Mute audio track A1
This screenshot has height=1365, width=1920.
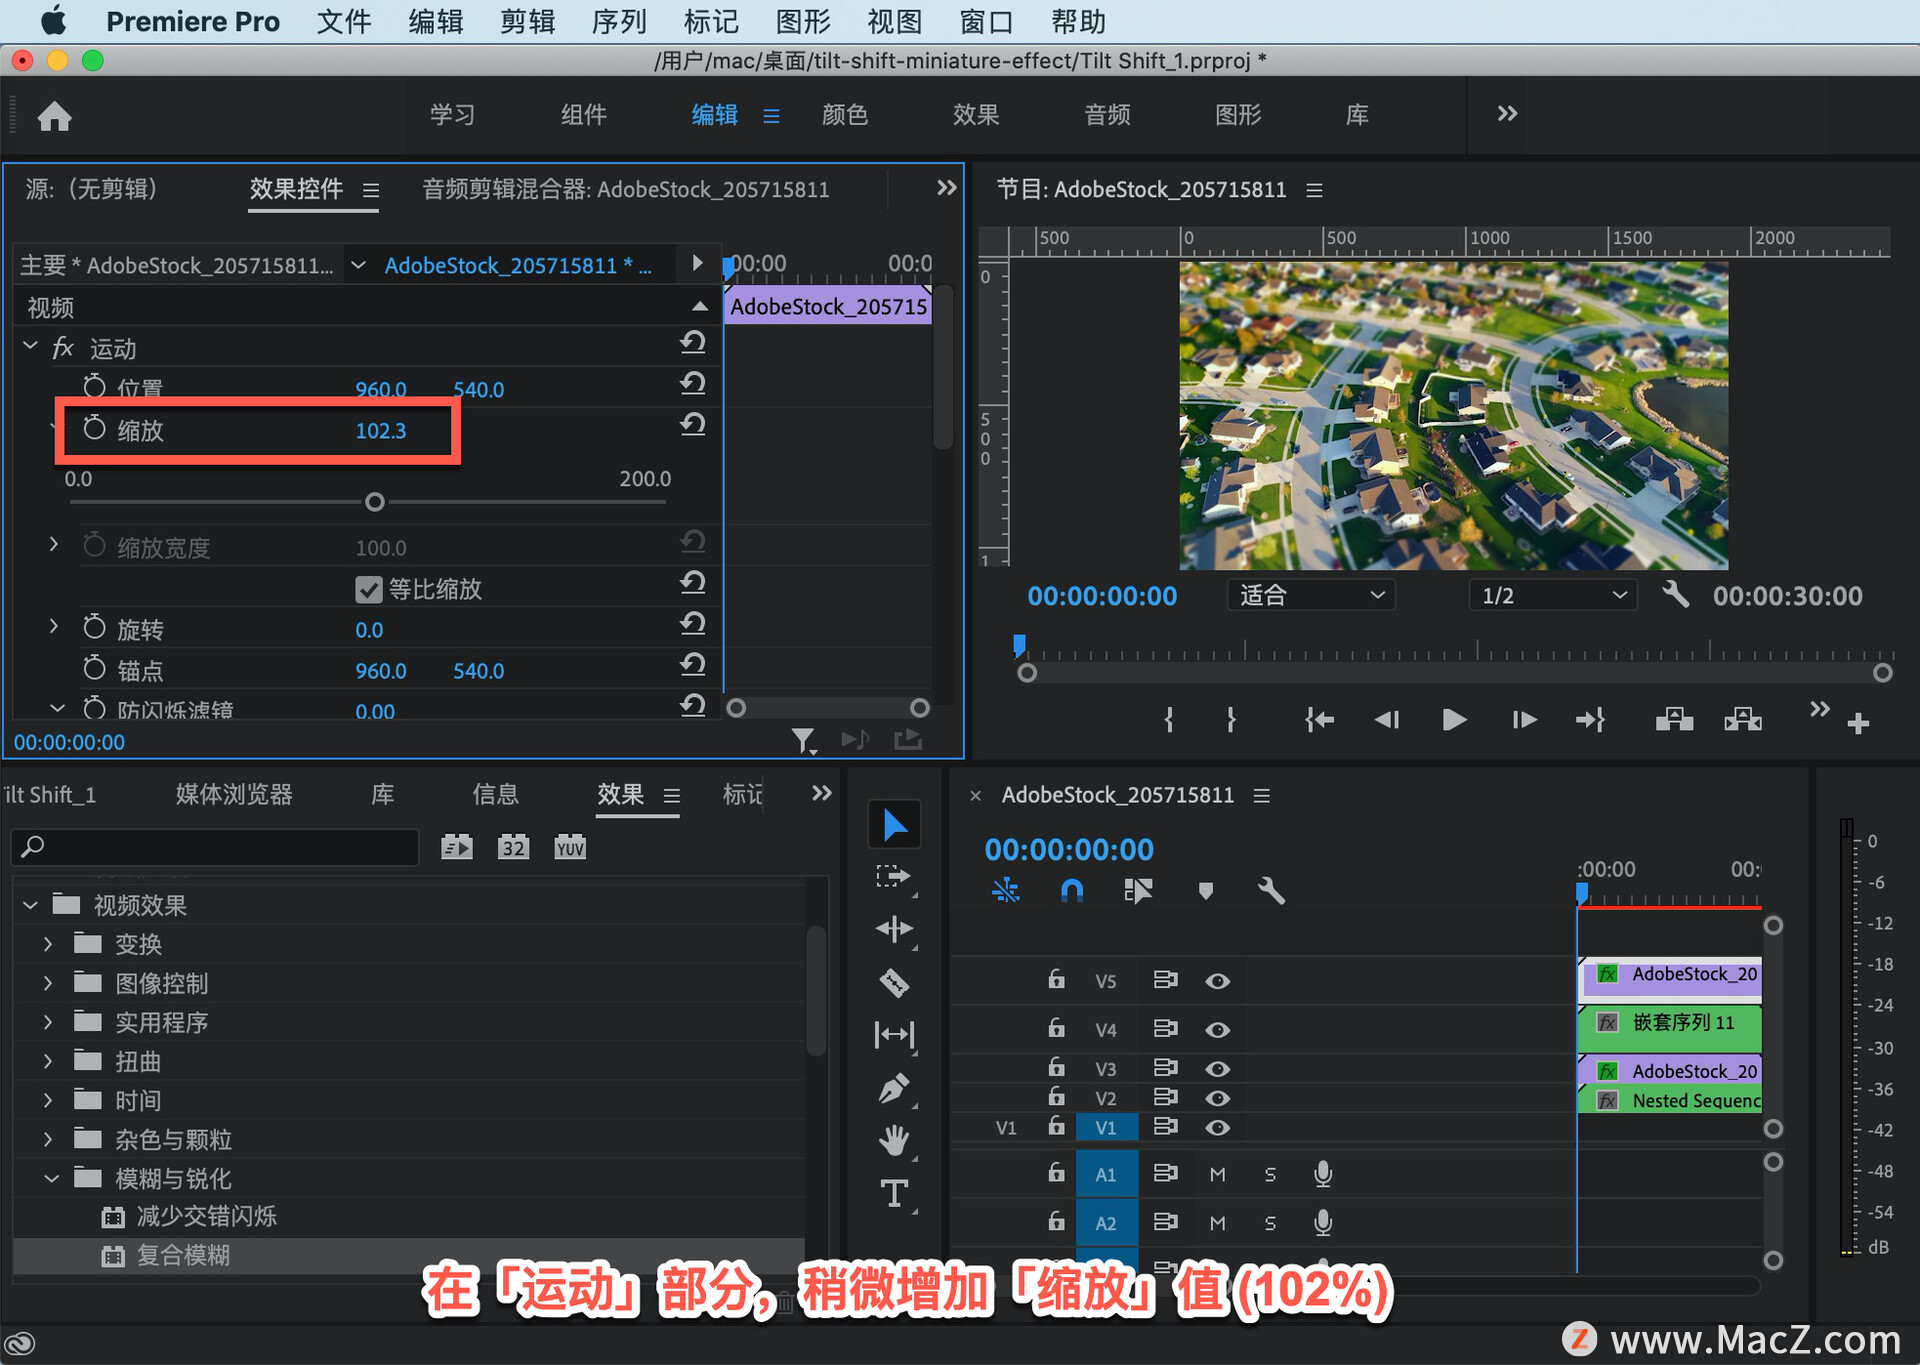(x=1217, y=1174)
